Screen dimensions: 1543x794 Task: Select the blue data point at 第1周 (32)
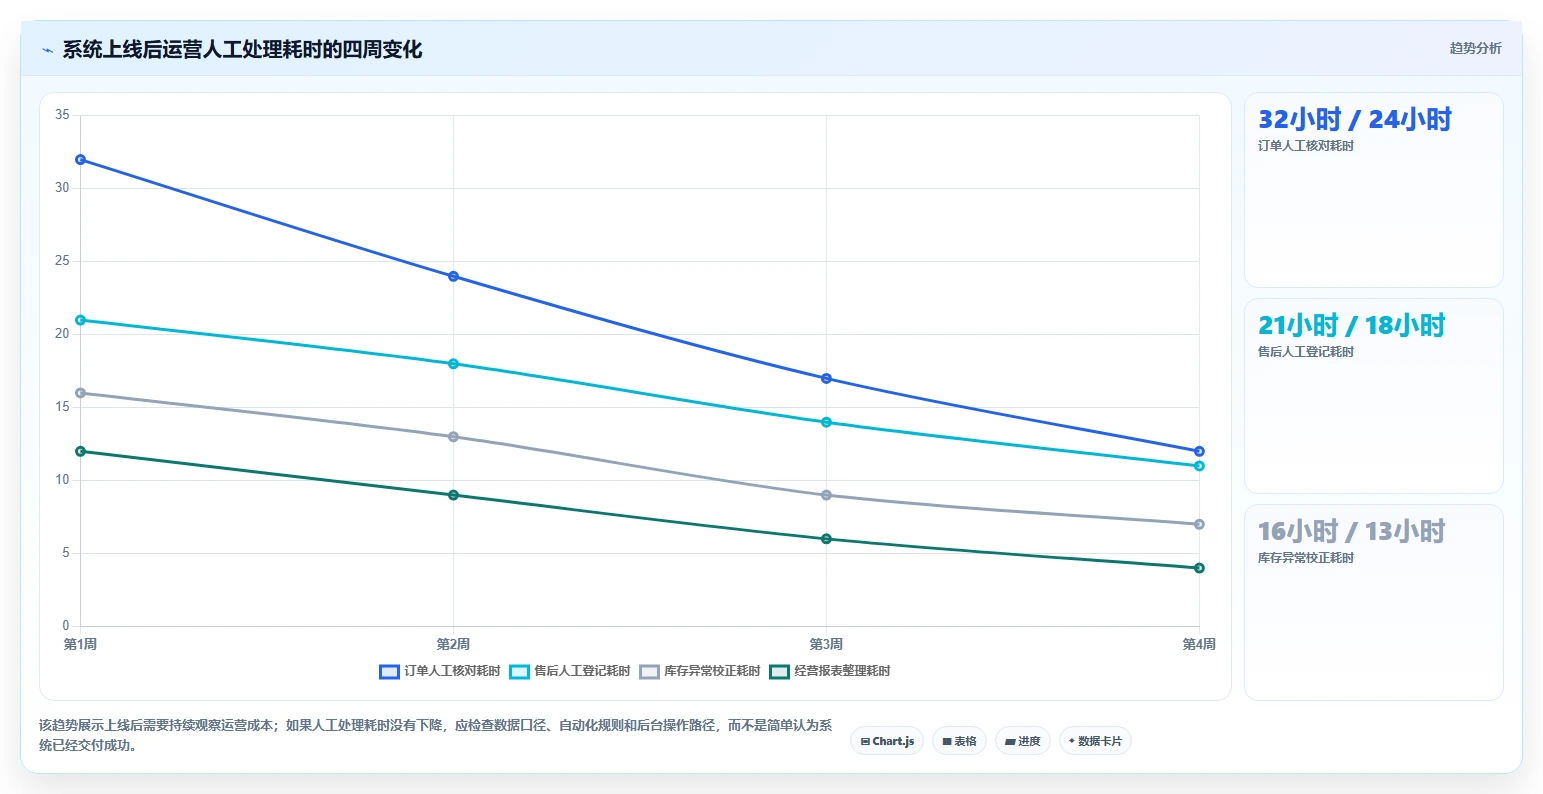tap(81, 160)
